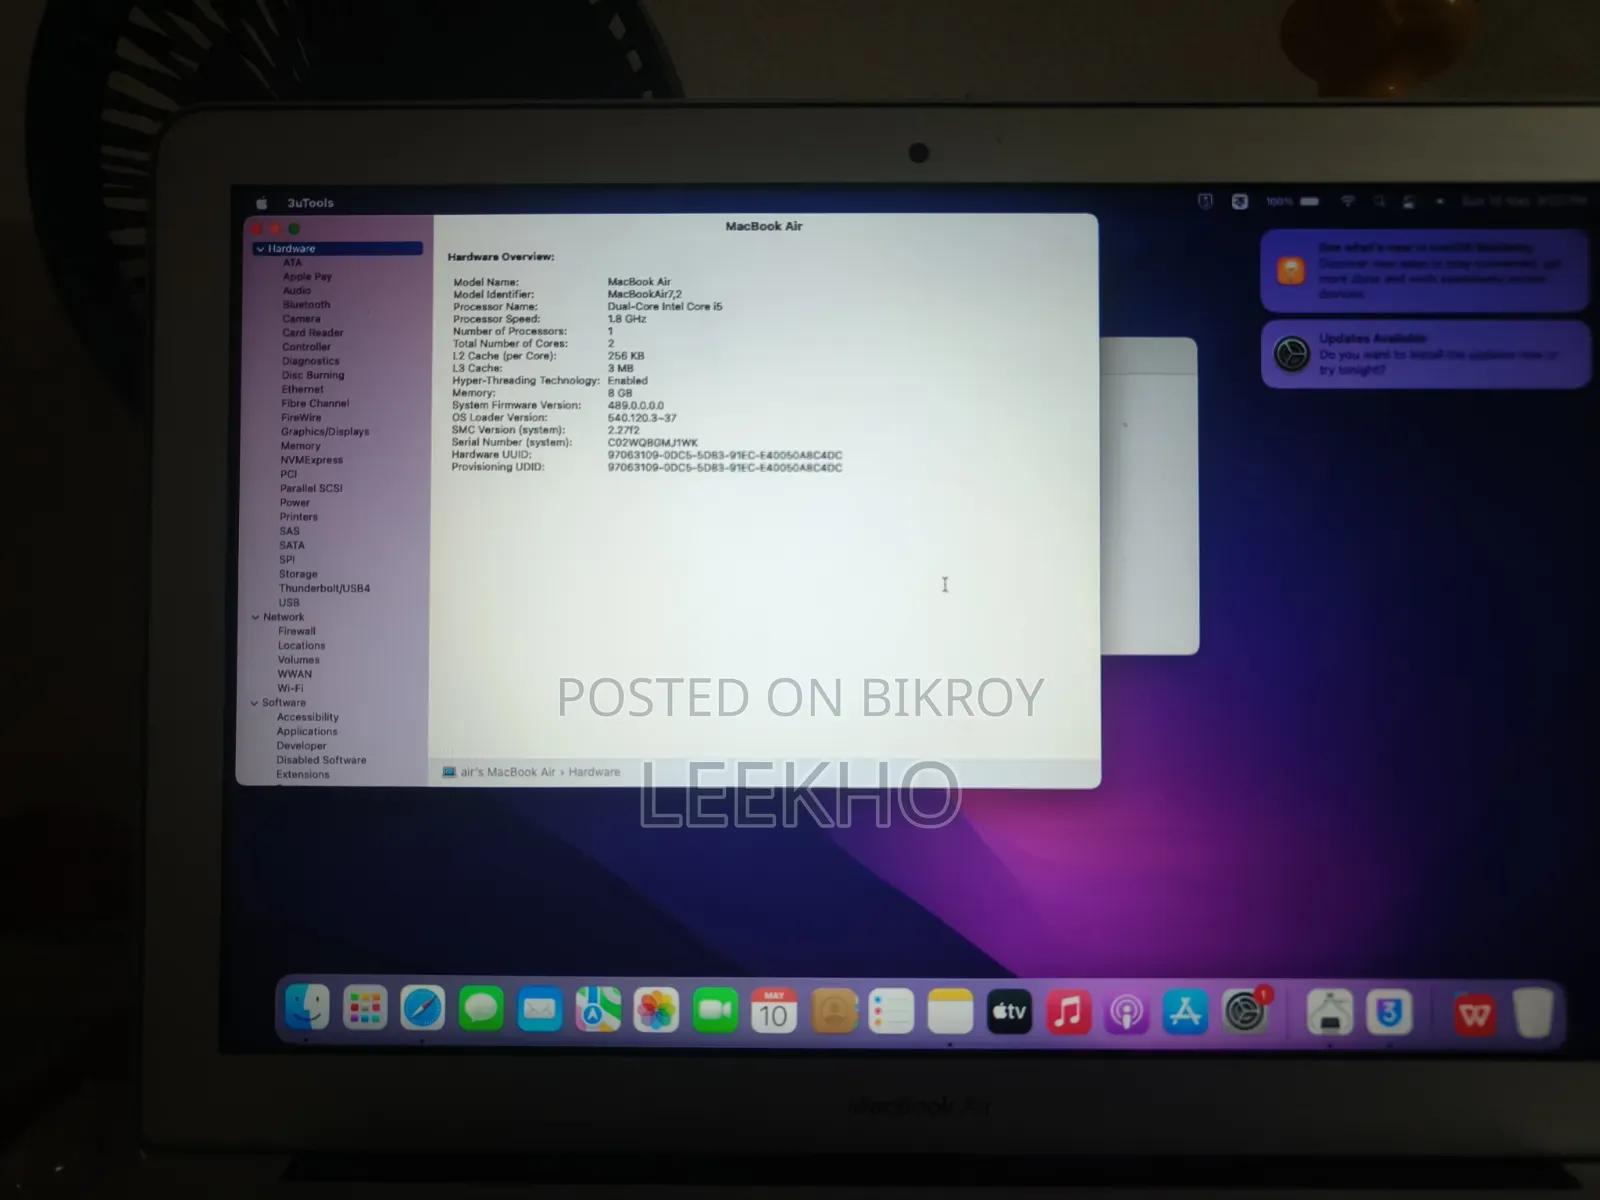Click "Hardware" in the path bar
1600x1200 pixels.
point(594,772)
